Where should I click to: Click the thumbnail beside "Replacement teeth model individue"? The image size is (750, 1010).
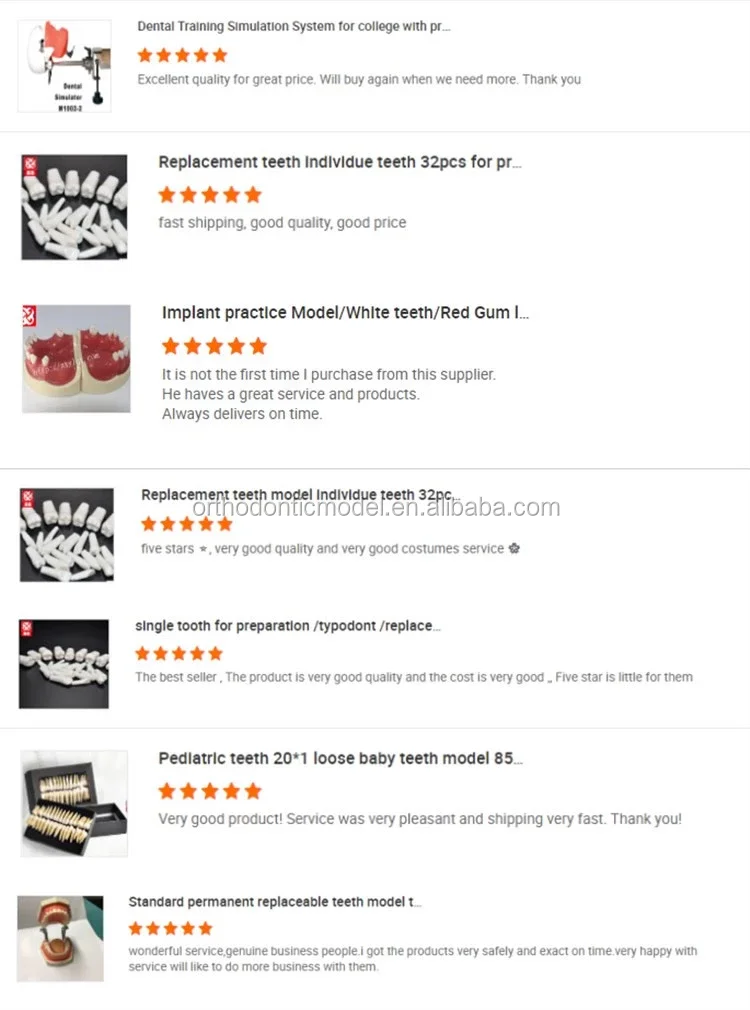[x=67, y=534]
